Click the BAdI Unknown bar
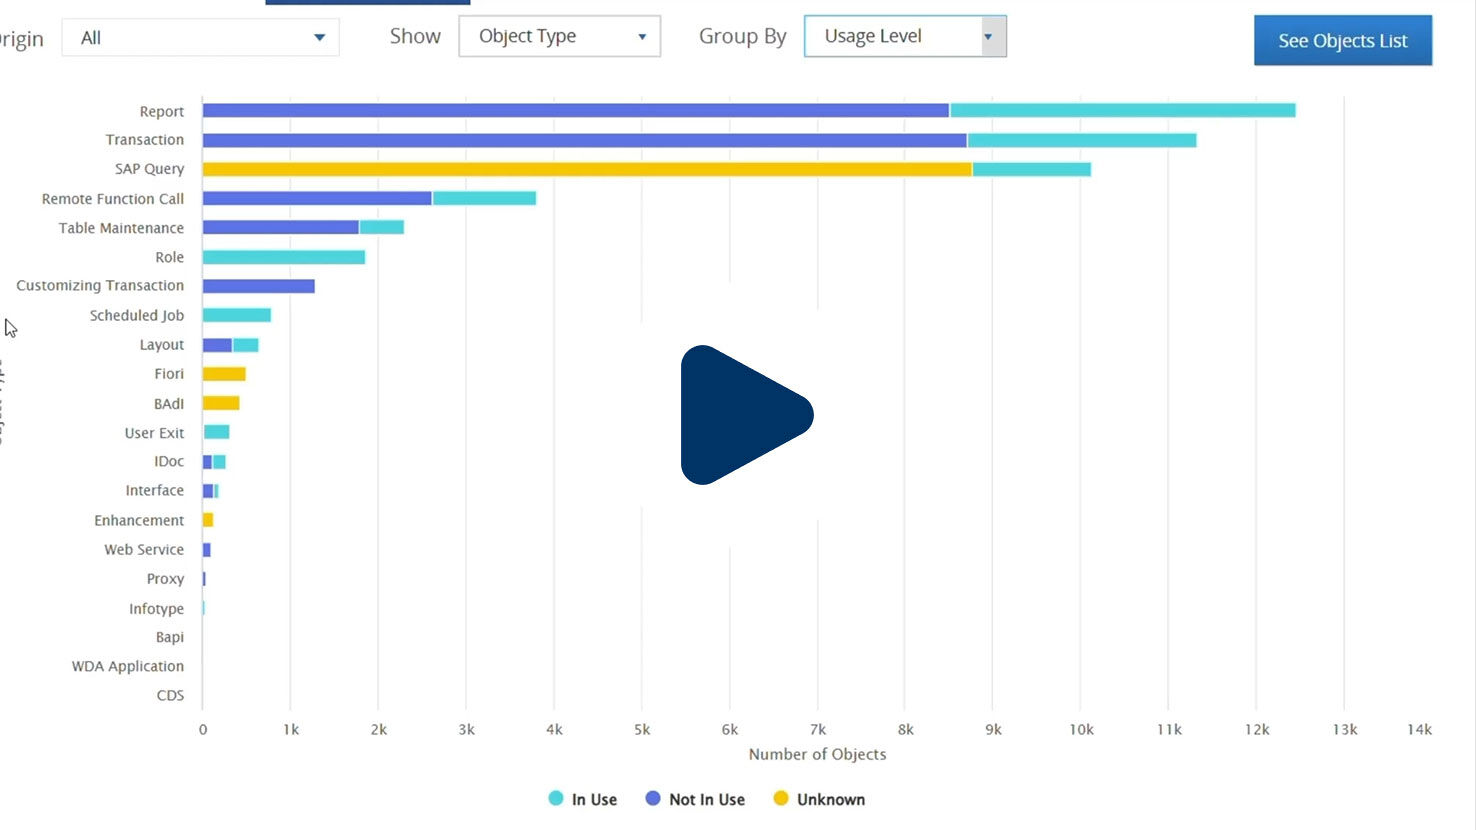Viewport: 1476px width, 830px height. [221, 403]
